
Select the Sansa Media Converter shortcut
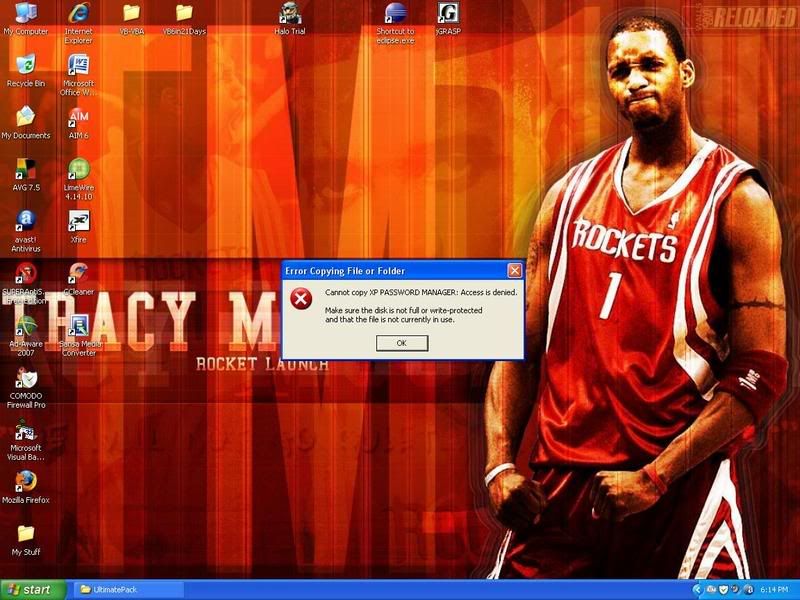coord(79,336)
